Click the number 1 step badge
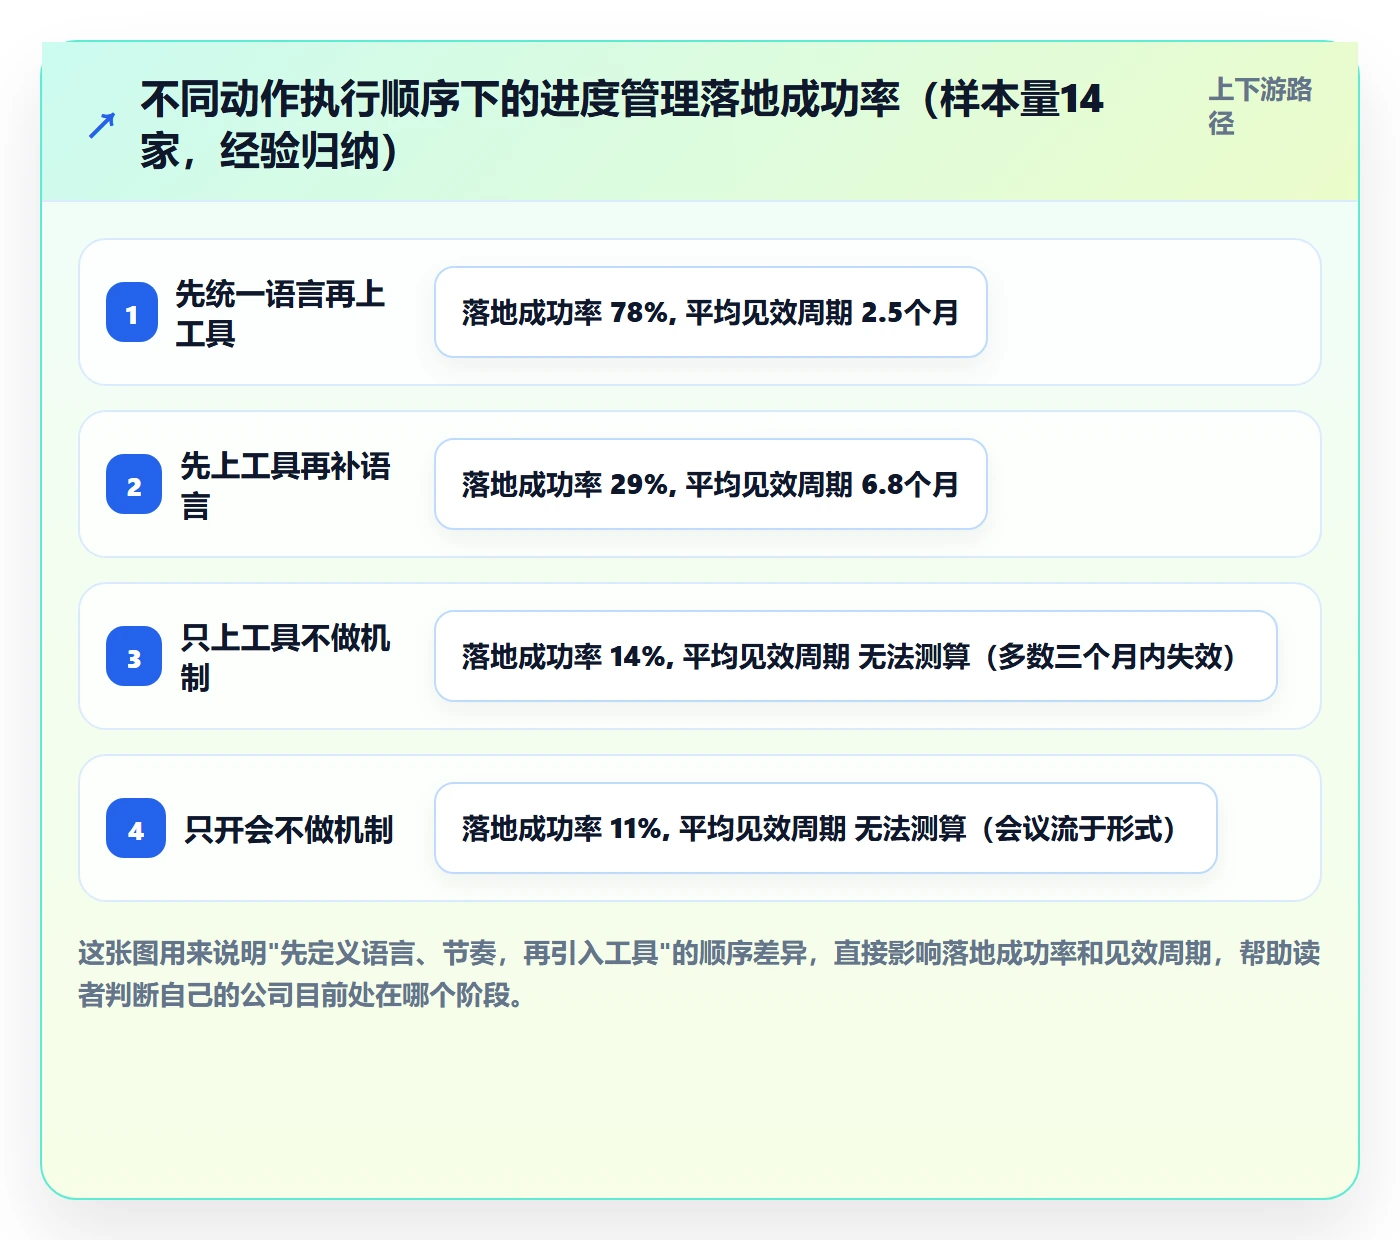 (132, 312)
